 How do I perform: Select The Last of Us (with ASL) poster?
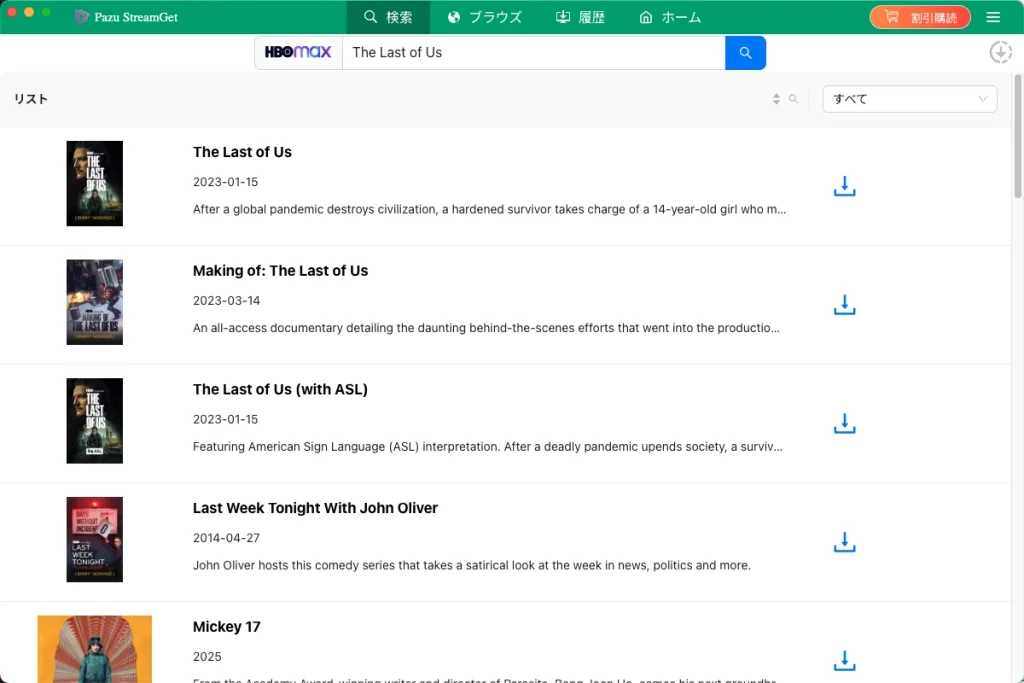click(95, 421)
